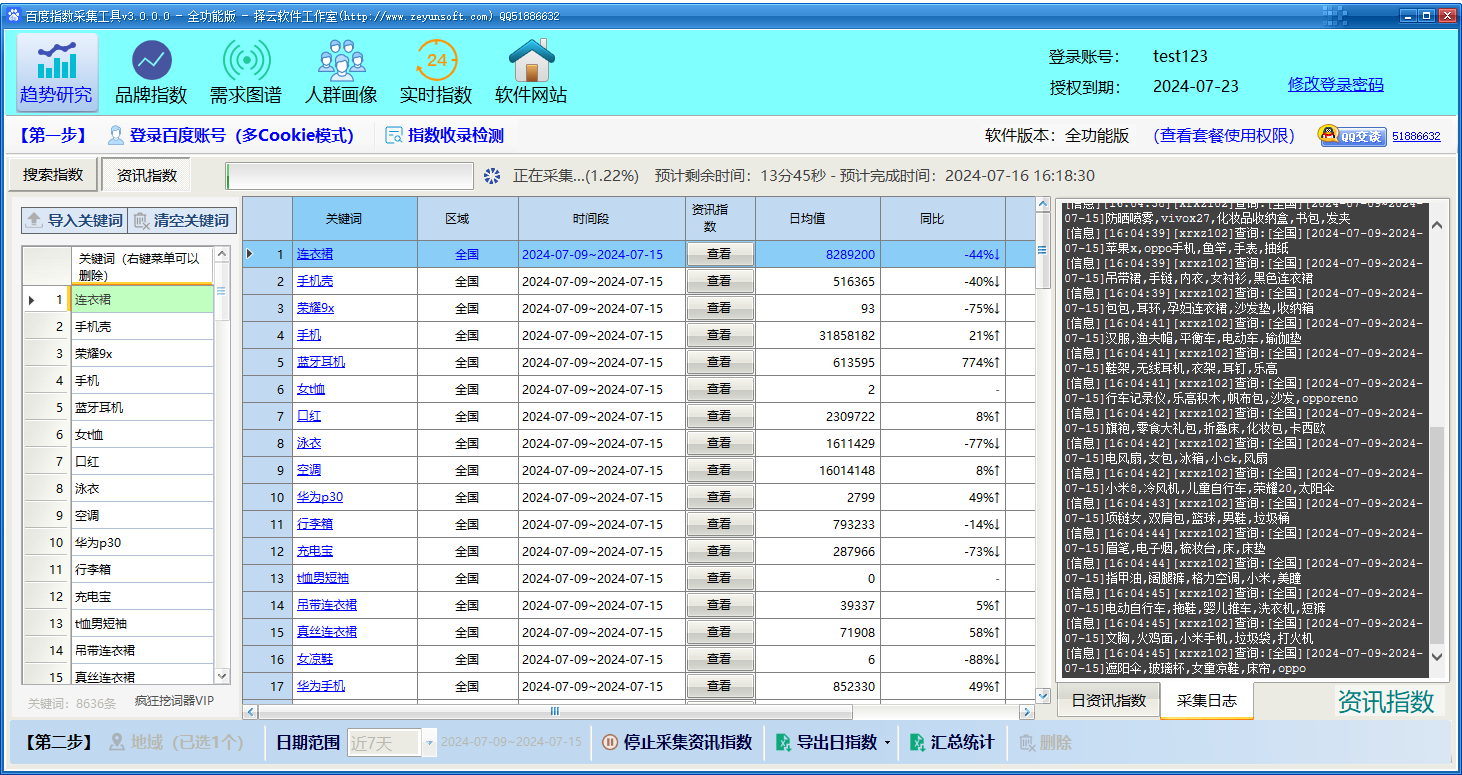Click the row selector arrow of row 1
The image size is (1462, 775).
(250, 254)
